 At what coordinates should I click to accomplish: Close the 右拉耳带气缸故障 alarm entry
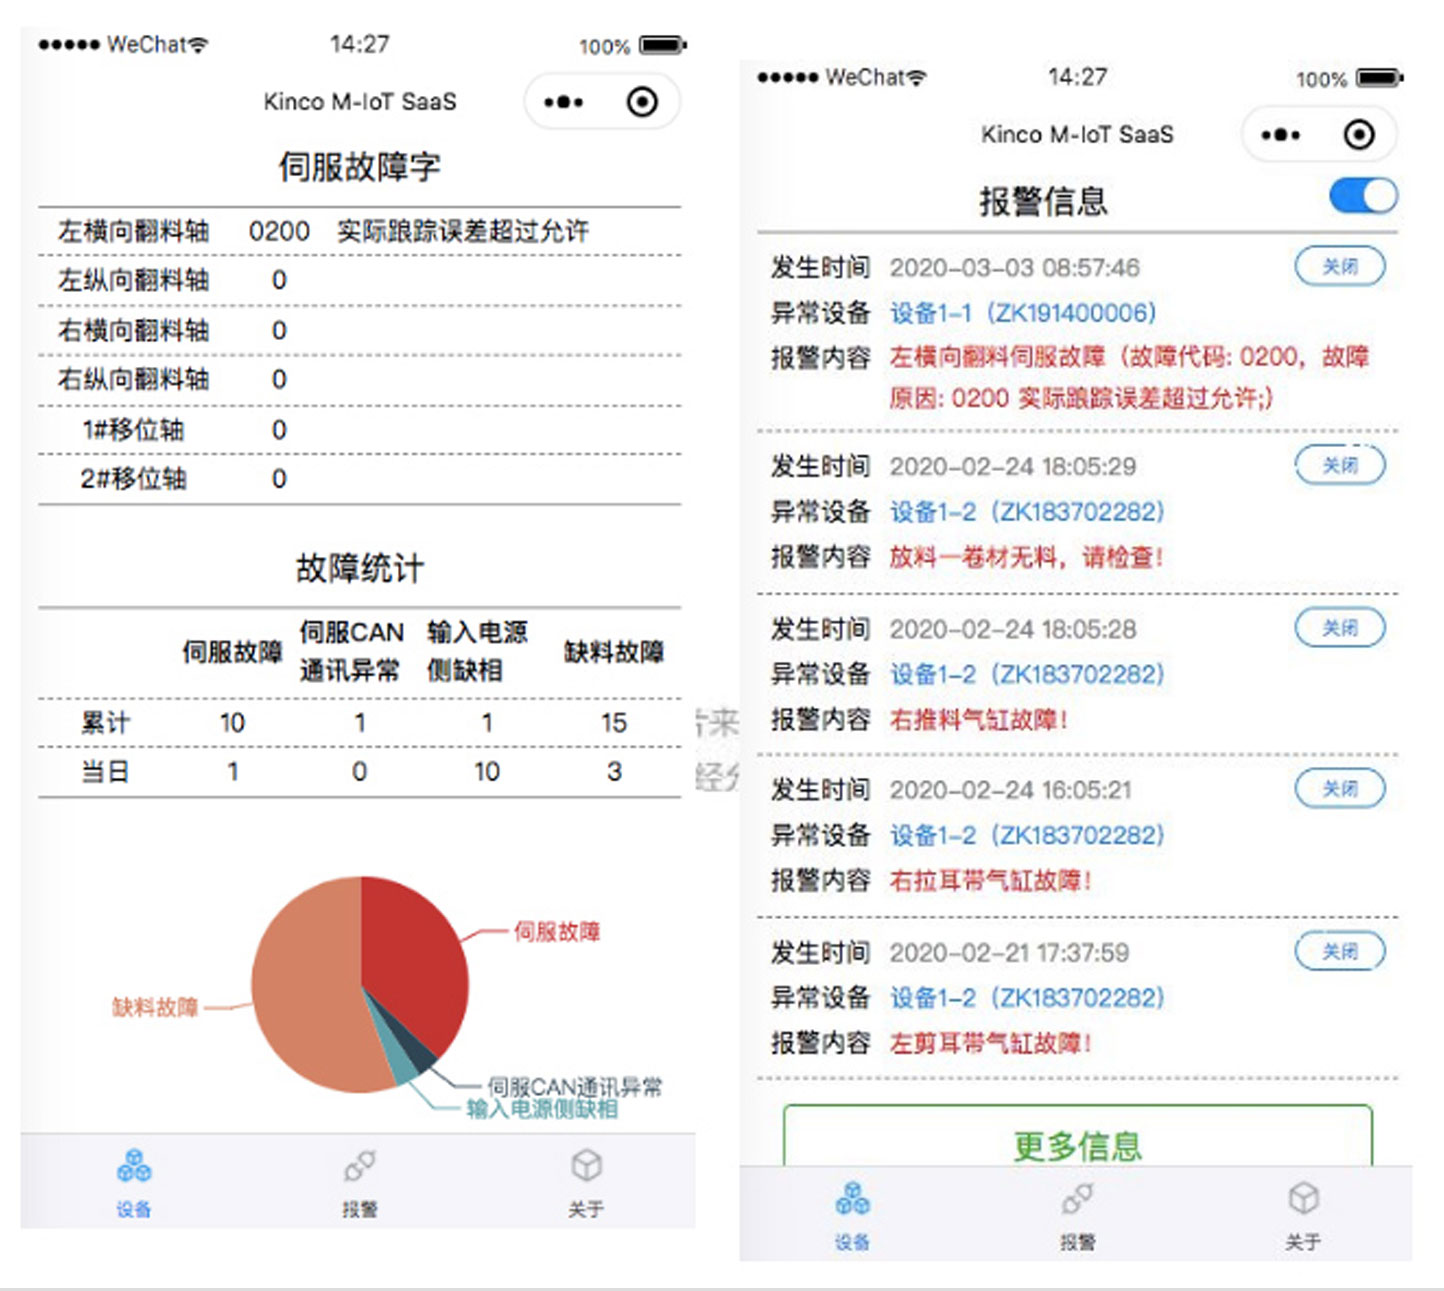coord(1340,789)
